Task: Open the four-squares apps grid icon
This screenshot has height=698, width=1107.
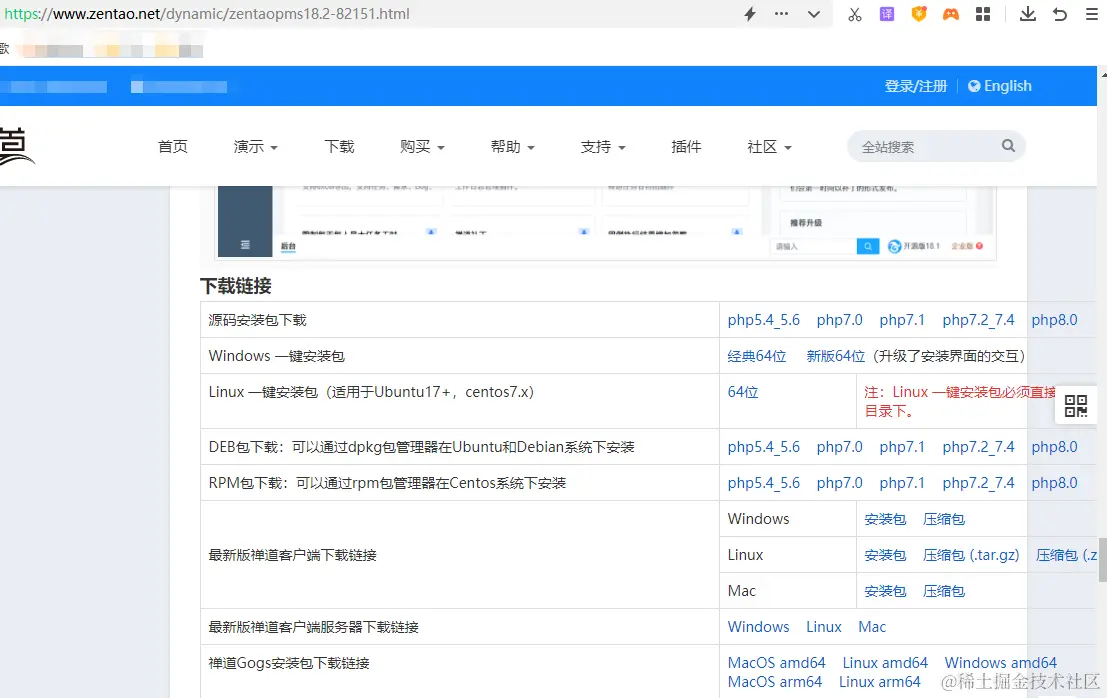Action: pos(983,14)
